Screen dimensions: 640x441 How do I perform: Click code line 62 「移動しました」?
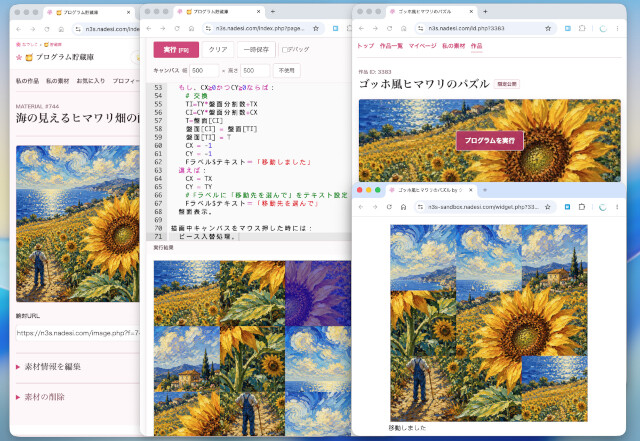tap(249, 162)
